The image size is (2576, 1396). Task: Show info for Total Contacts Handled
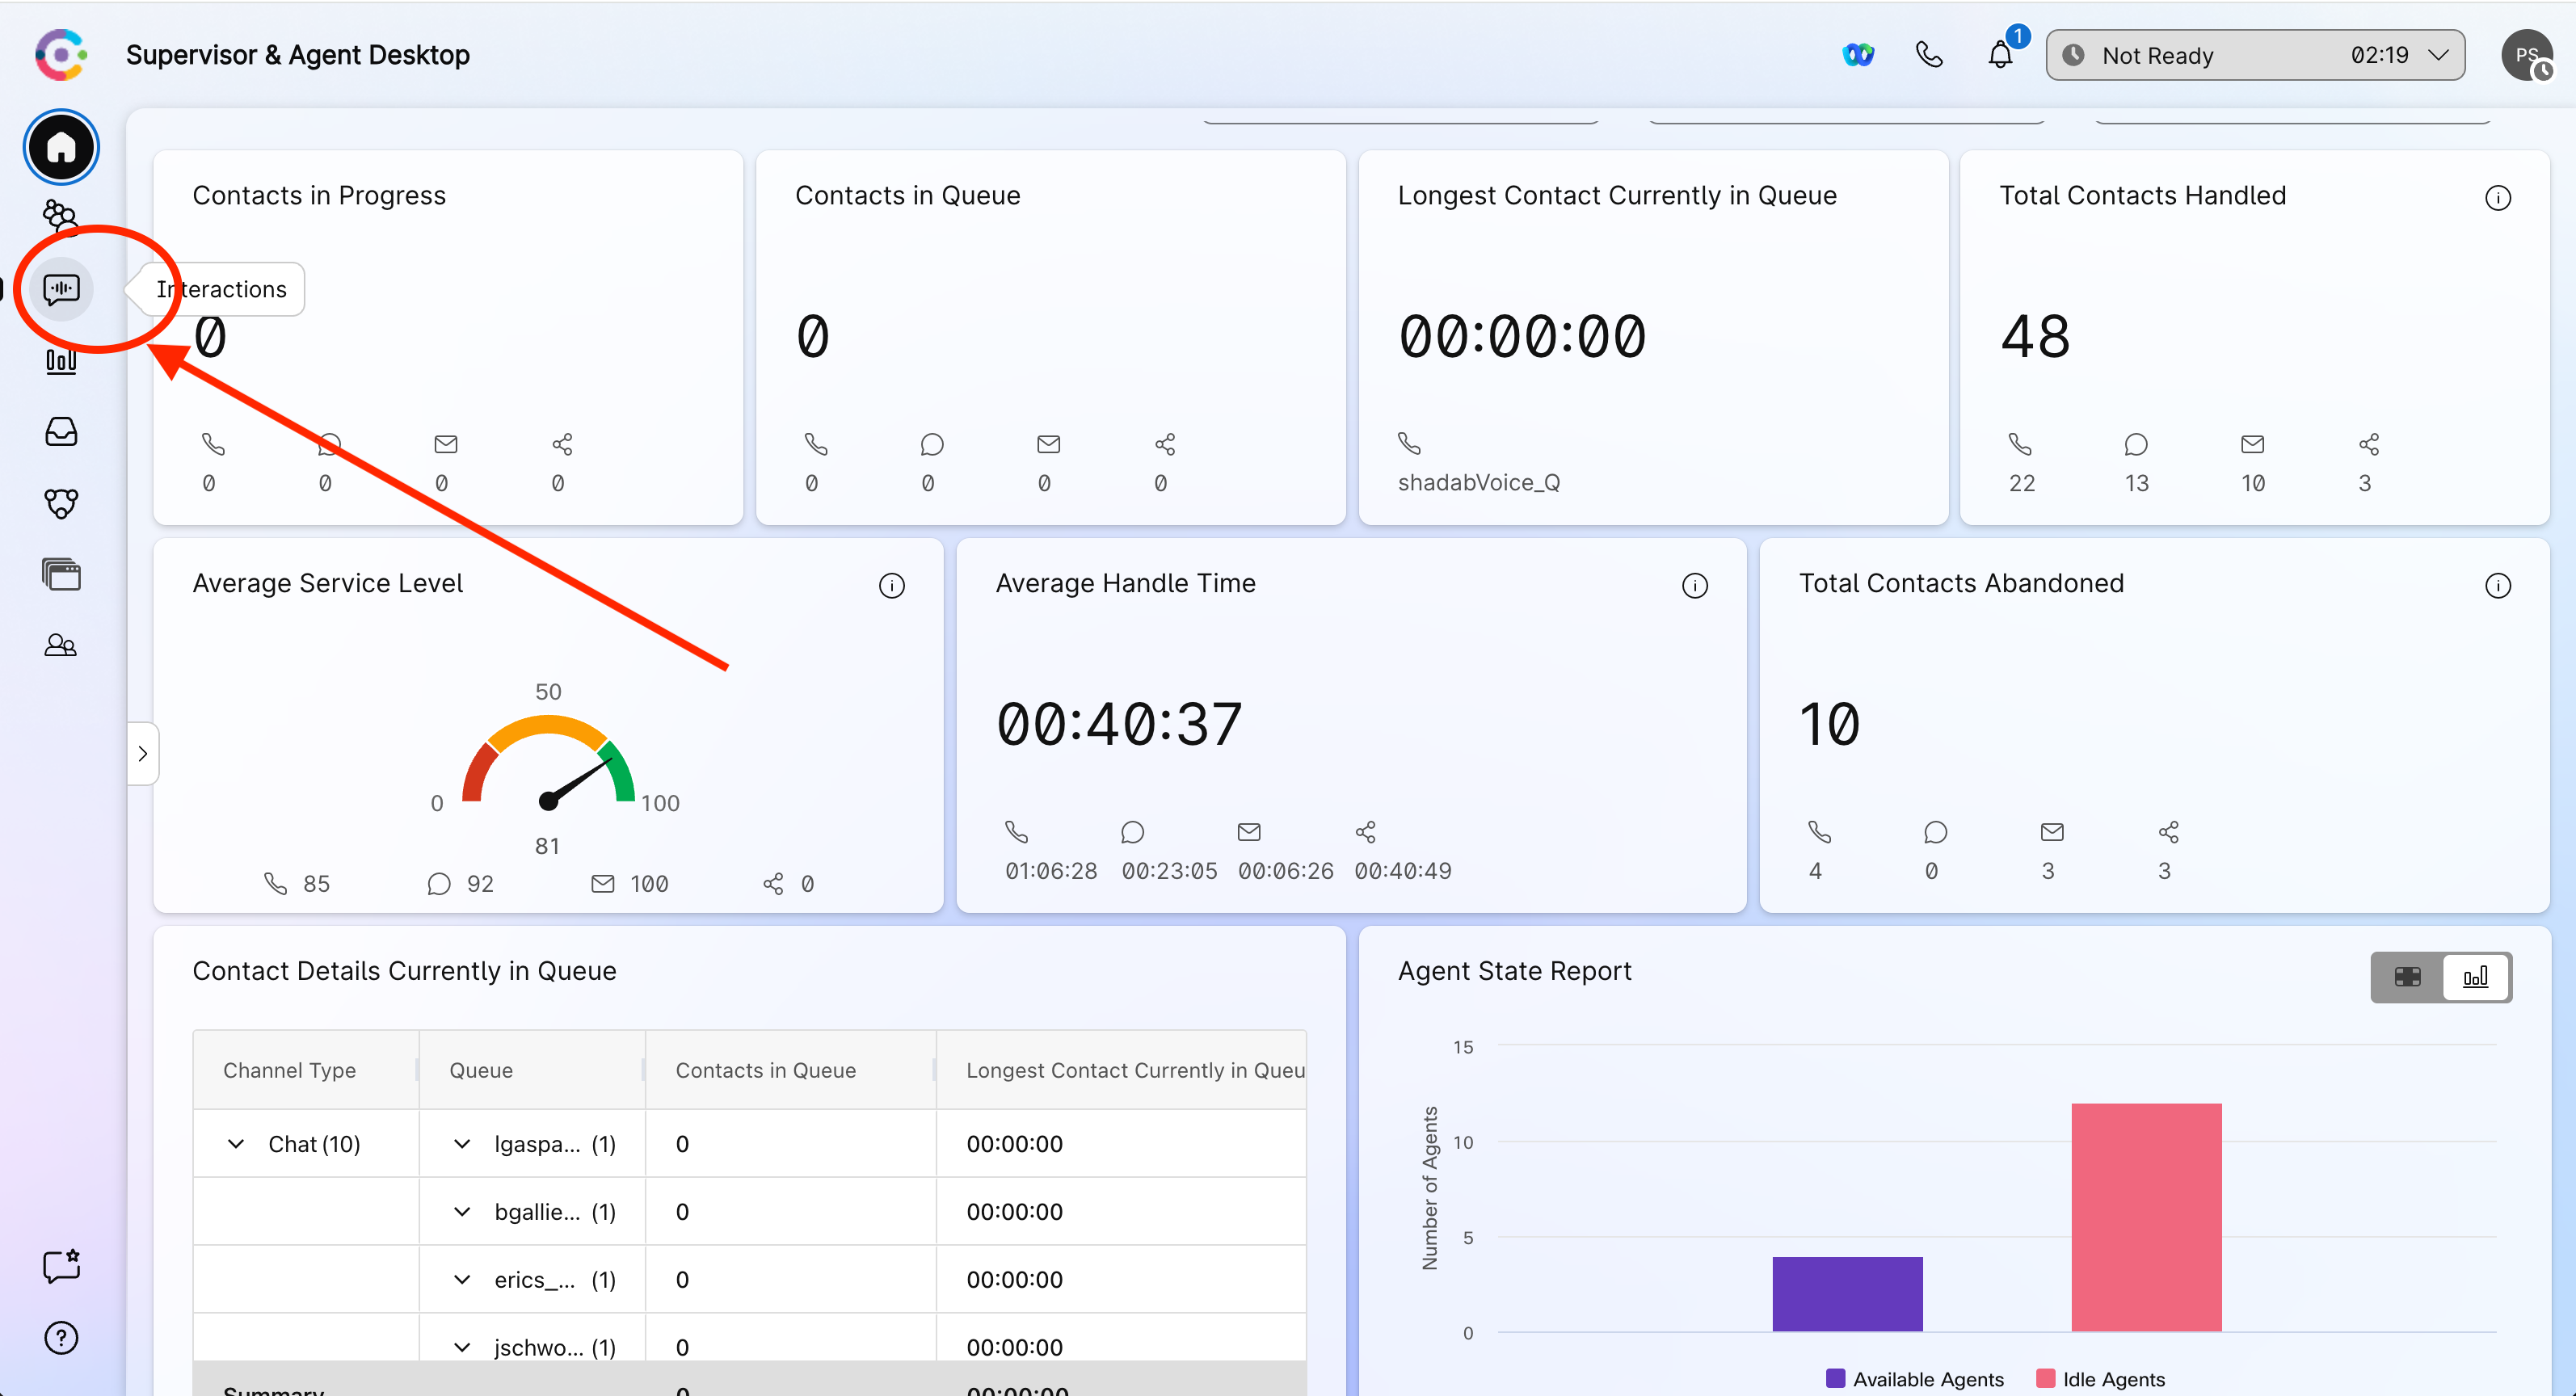pos(2497,198)
